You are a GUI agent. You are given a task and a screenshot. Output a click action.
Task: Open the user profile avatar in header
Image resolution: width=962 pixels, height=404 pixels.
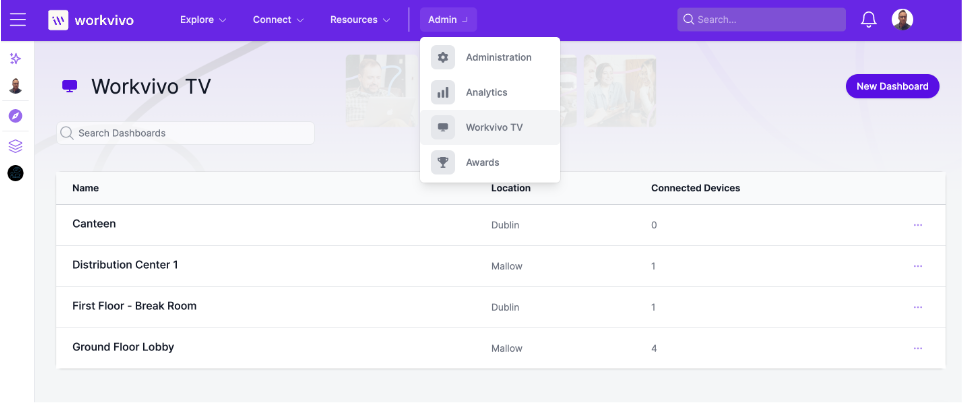click(902, 20)
